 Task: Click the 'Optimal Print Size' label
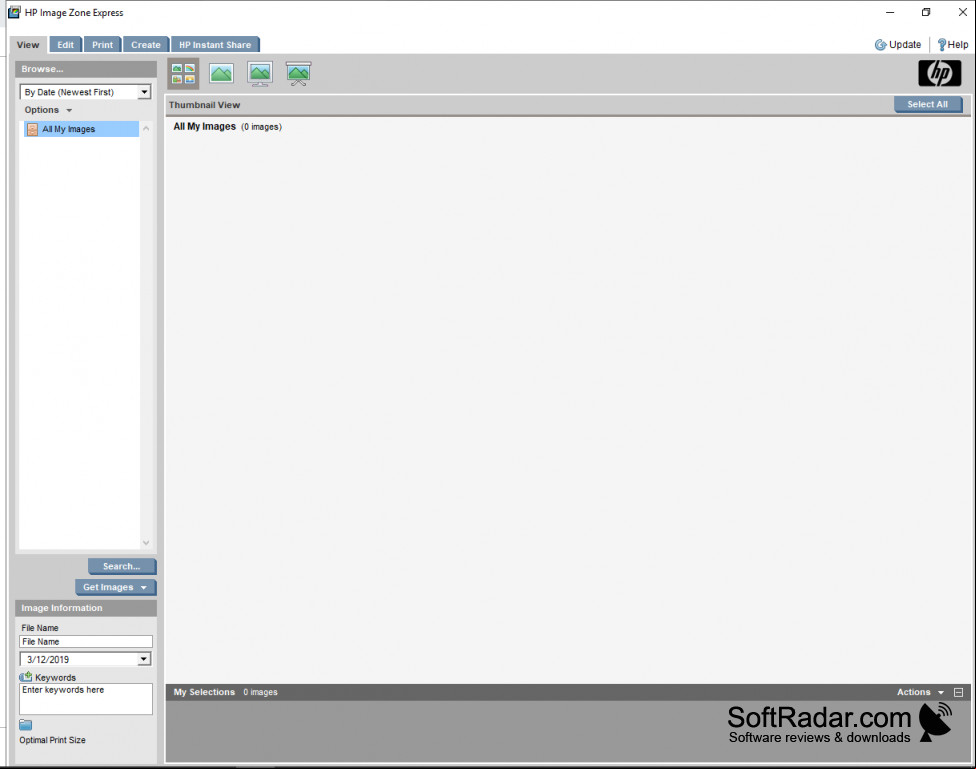click(x=52, y=740)
